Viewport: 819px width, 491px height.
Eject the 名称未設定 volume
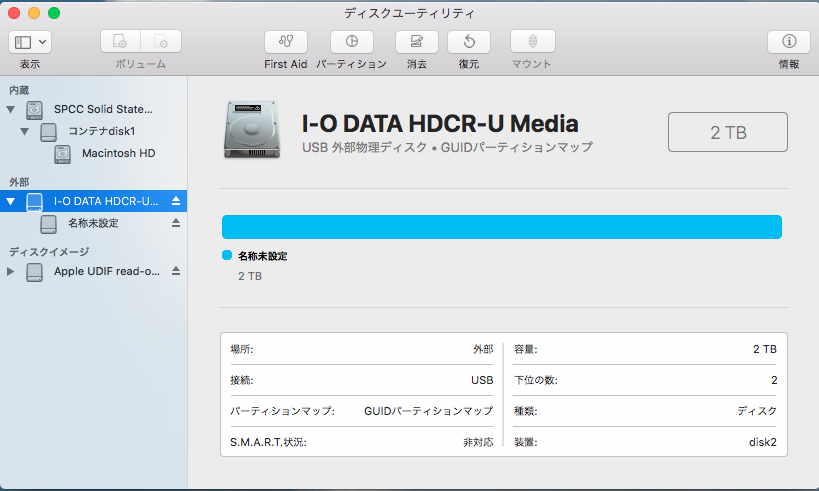pyautogui.click(x=176, y=223)
